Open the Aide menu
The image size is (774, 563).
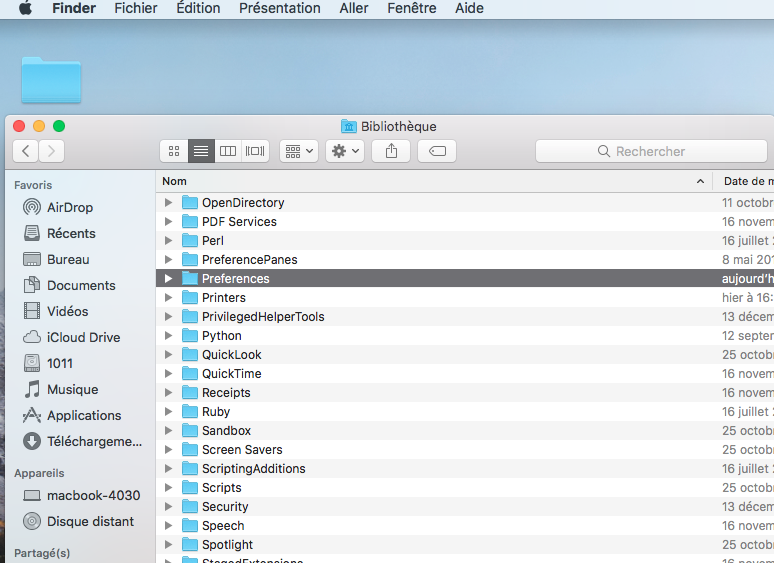(469, 8)
